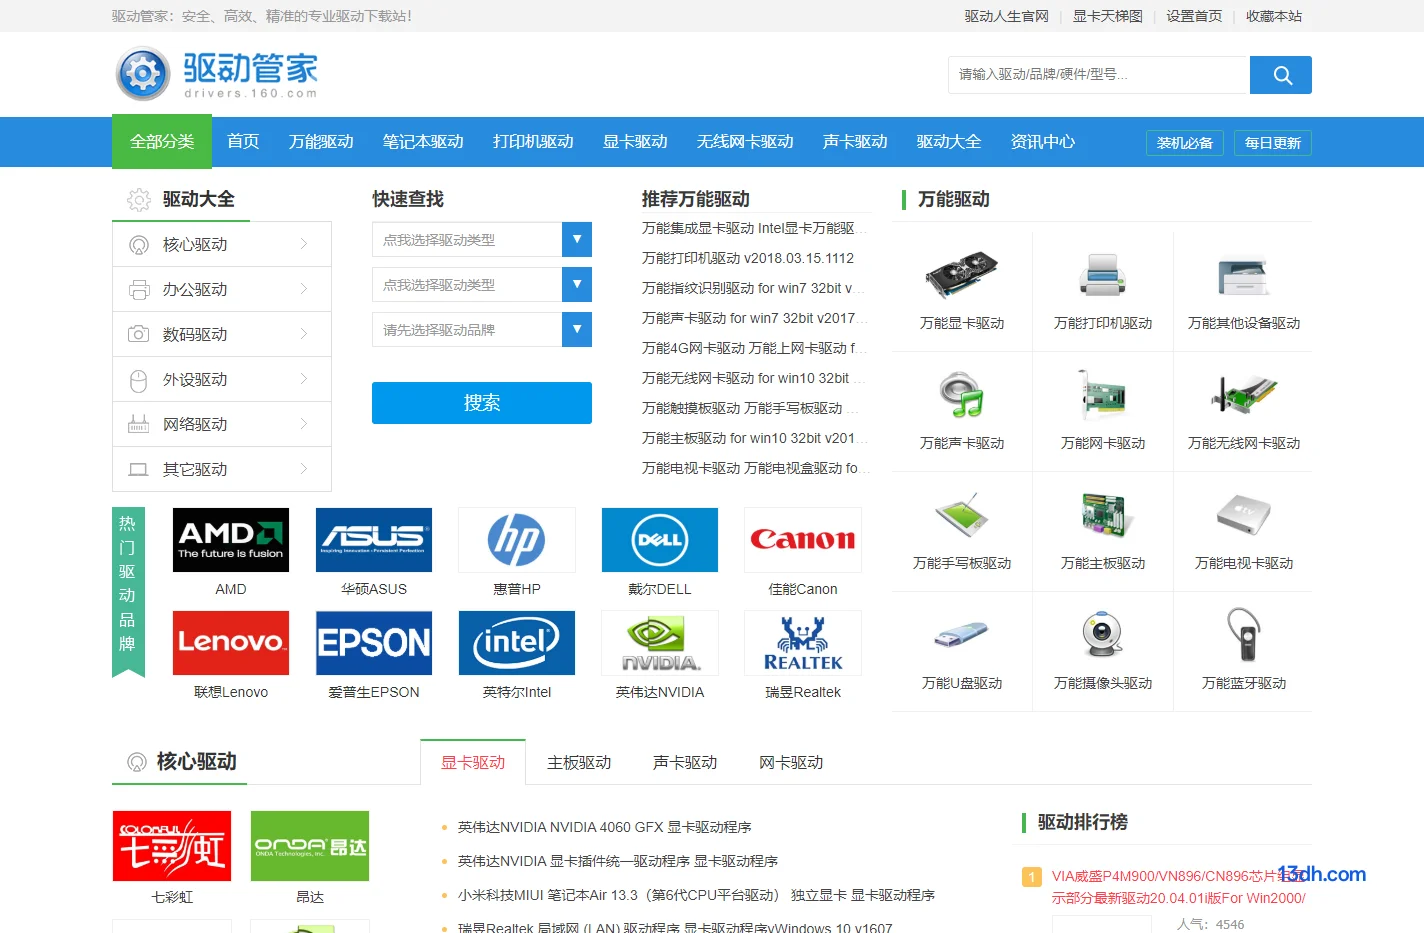
Task: Open the 万能U盘驱动 USB drive icon
Action: point(961,635)
